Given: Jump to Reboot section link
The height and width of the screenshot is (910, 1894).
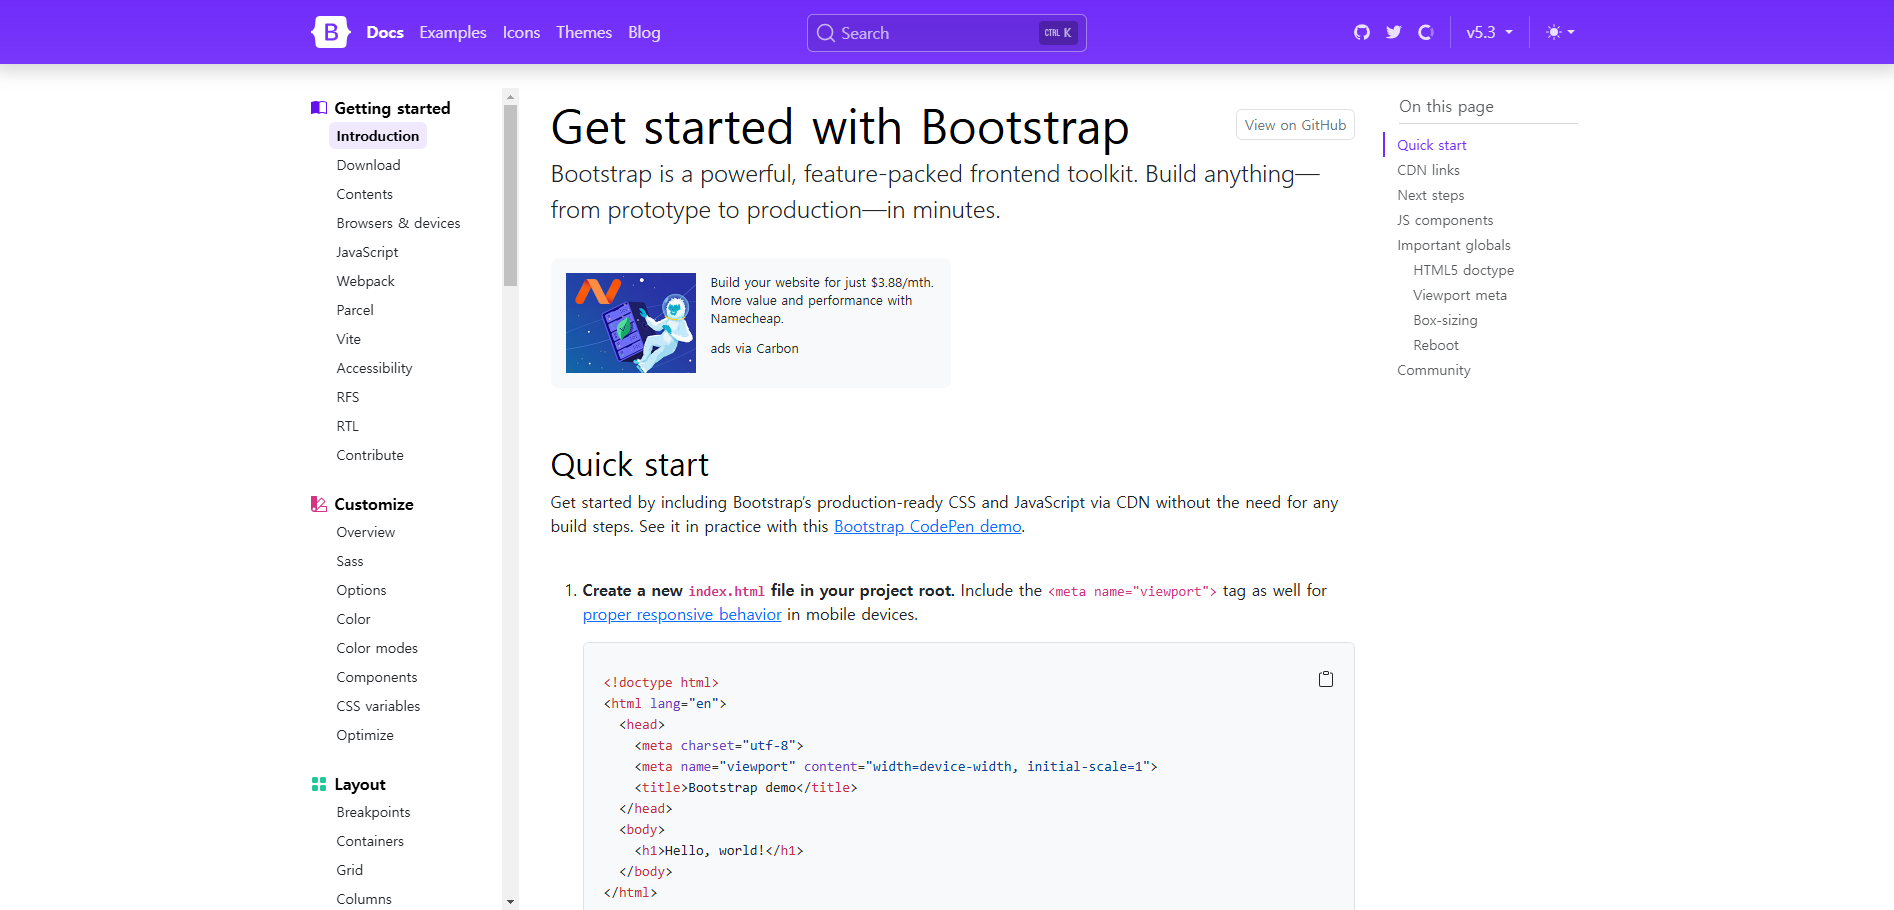Looking at the screenshot, I should [1436, 345].
